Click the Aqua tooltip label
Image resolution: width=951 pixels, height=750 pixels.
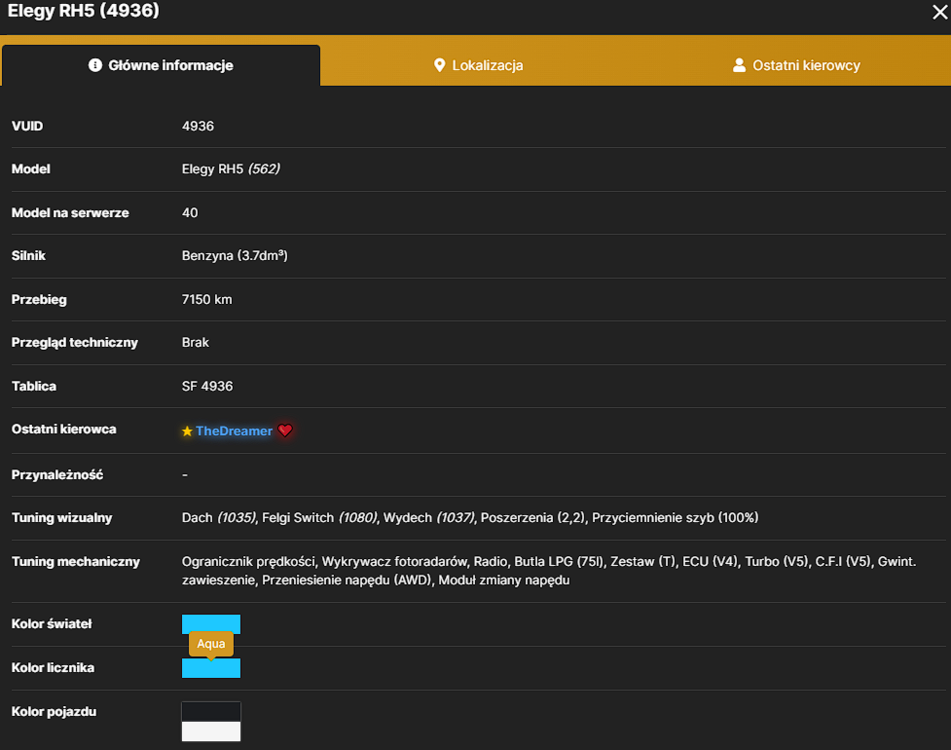(x=211, y=644)
